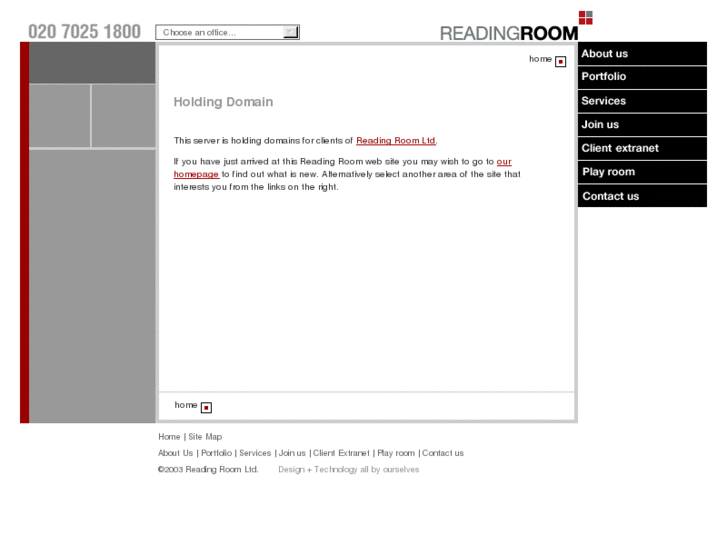Click the footer Services link

click(x=255, y=453)
